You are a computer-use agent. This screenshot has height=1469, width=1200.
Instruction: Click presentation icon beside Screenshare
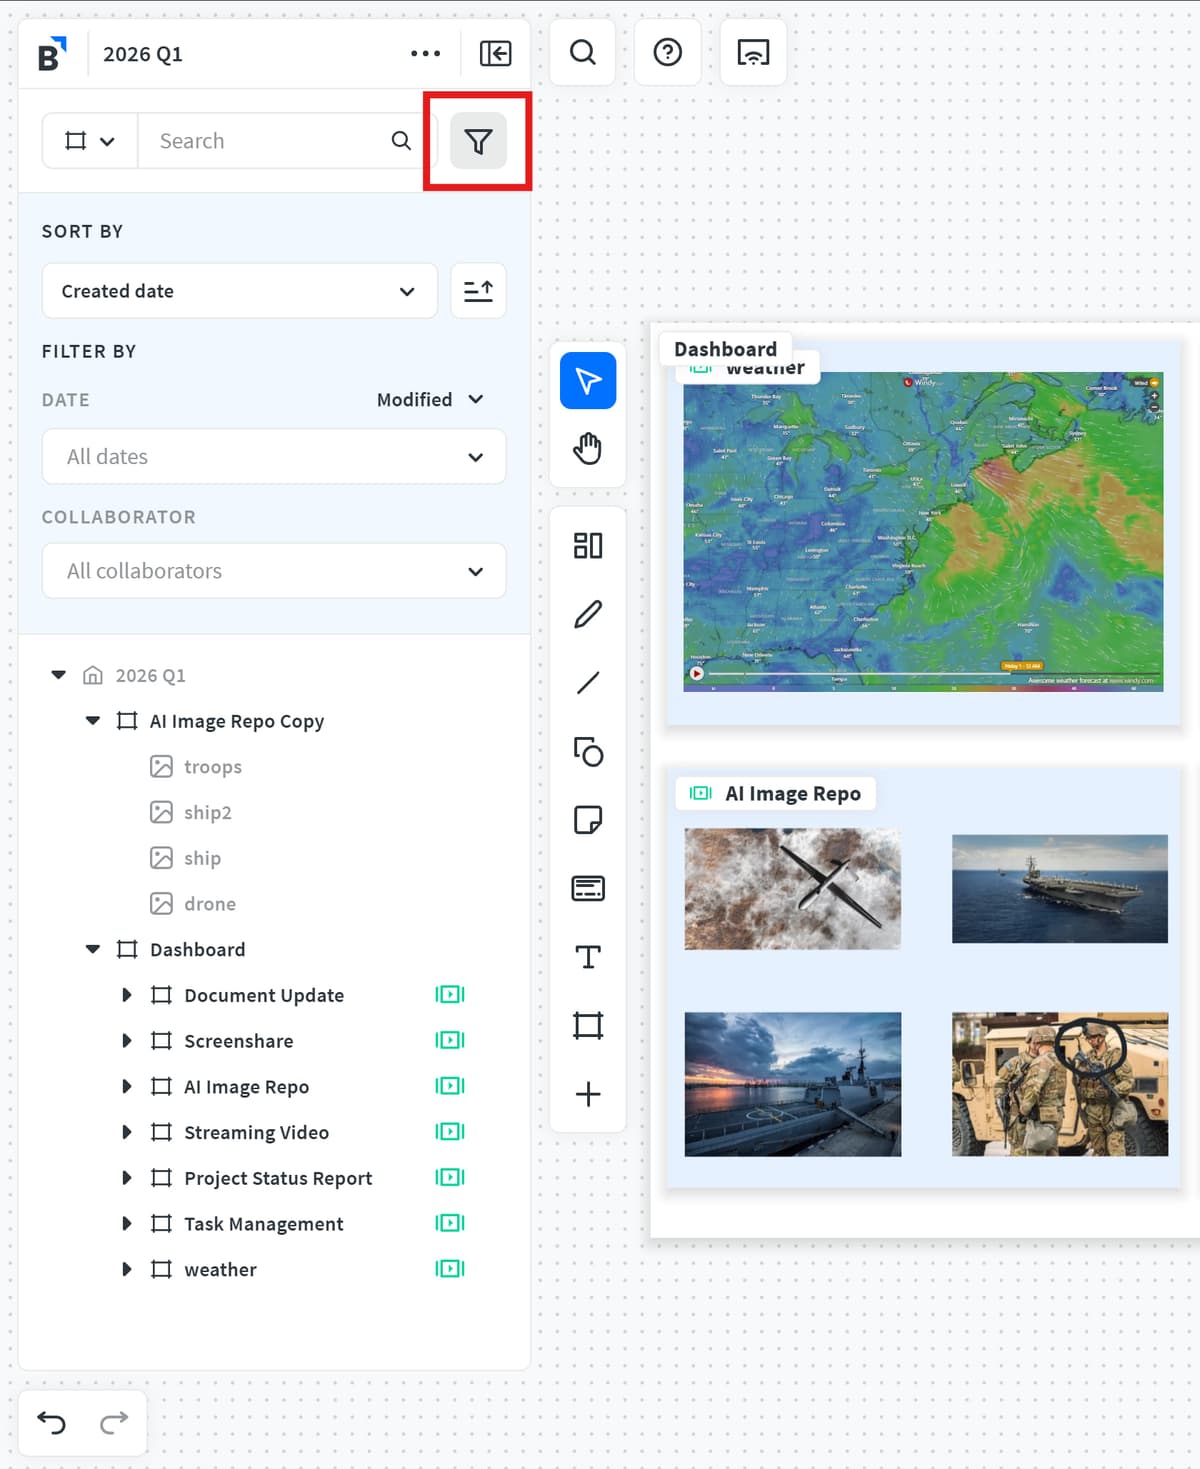pos(450,1041)
